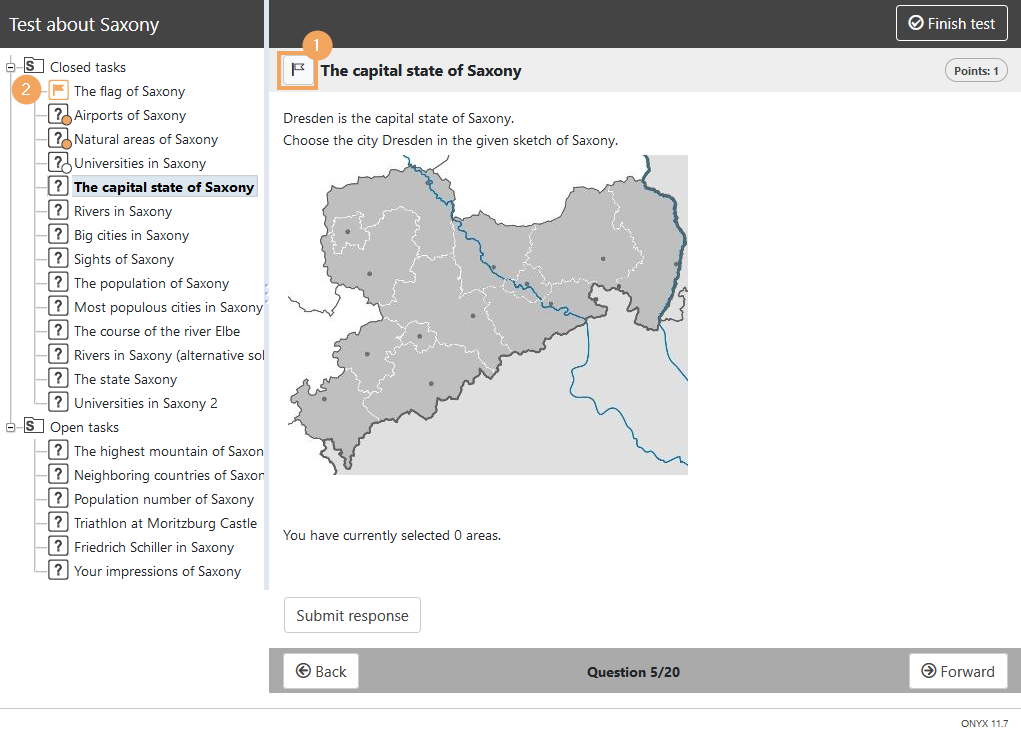Toggle the flag marker beside the question title
Screen dimensions: 1021x733
click(x=298, y=70)
